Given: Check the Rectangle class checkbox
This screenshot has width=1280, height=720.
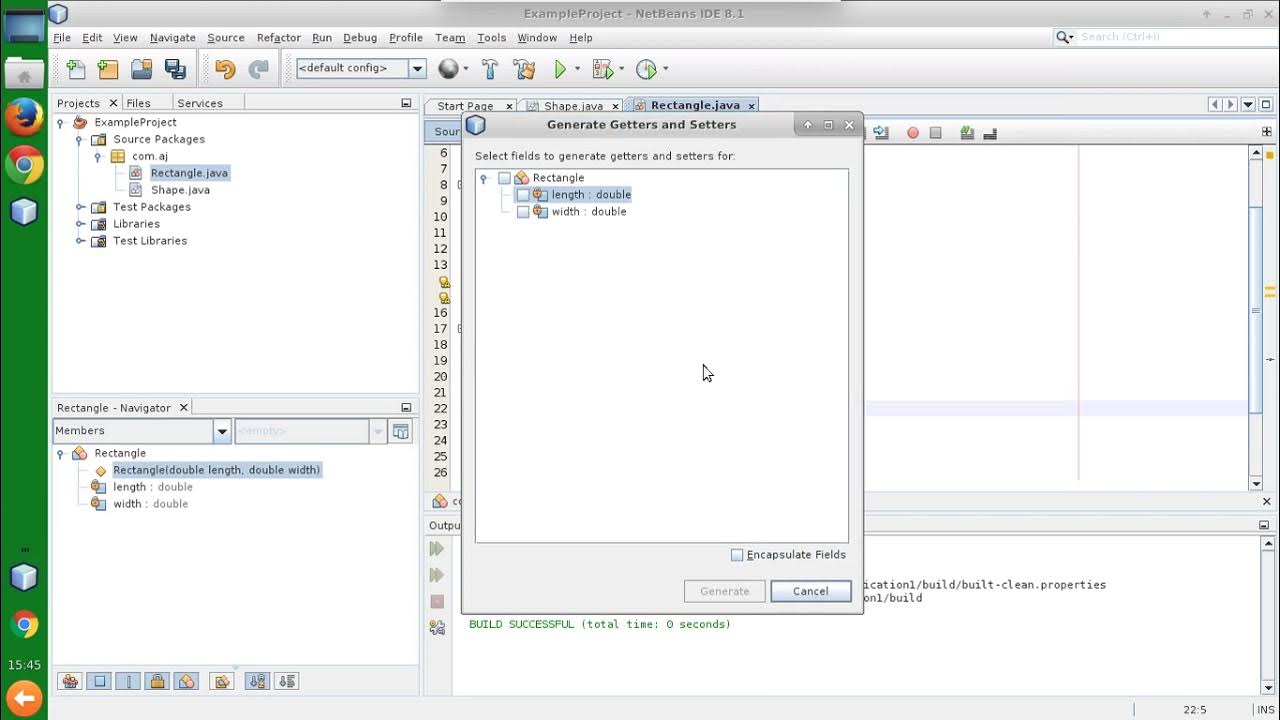Looking at the screenshot, I should [x=504, y=178].
